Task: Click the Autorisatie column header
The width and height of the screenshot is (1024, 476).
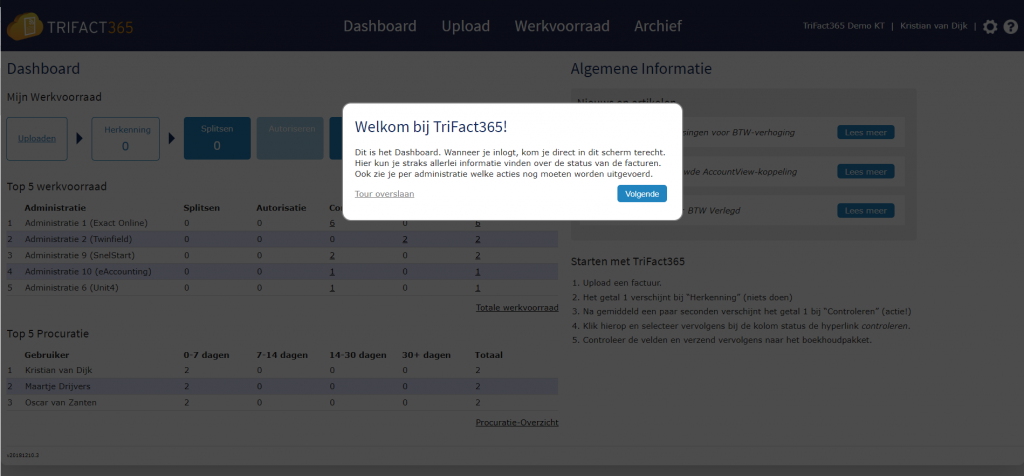Action: 281,208
